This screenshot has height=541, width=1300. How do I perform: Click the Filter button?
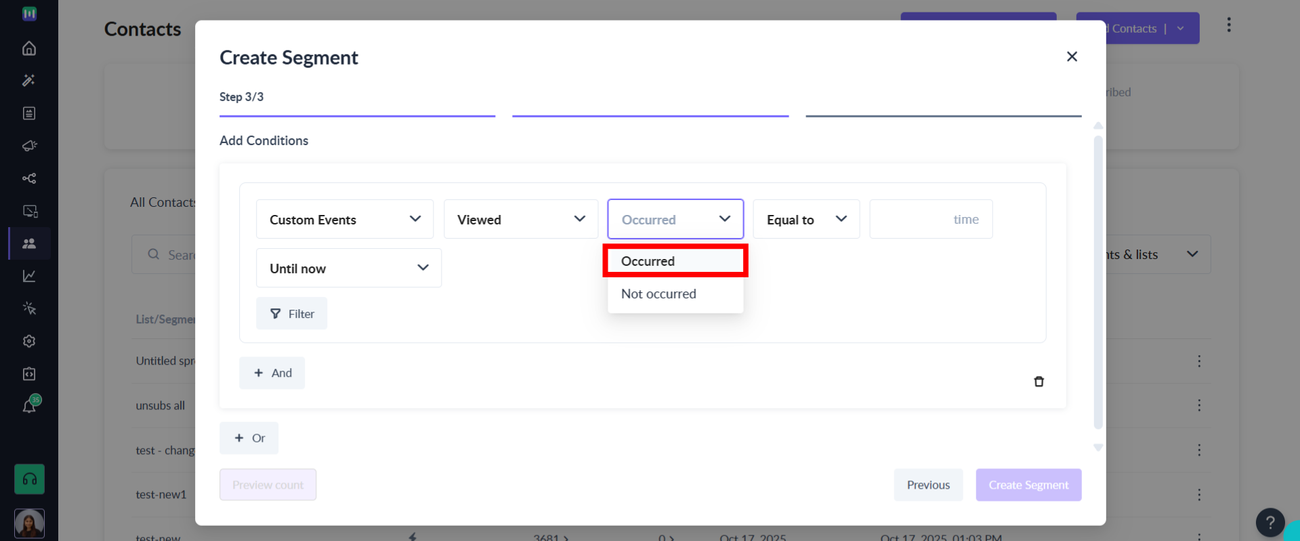(x=292, y=314)
